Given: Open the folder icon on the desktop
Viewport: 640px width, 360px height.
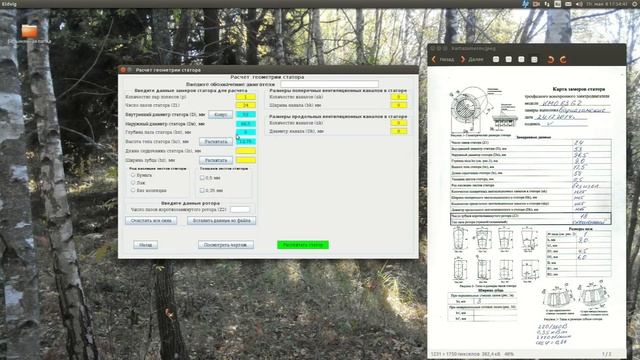Looking at the screenshot, I should pyautogui.click(x=29, y=31).
